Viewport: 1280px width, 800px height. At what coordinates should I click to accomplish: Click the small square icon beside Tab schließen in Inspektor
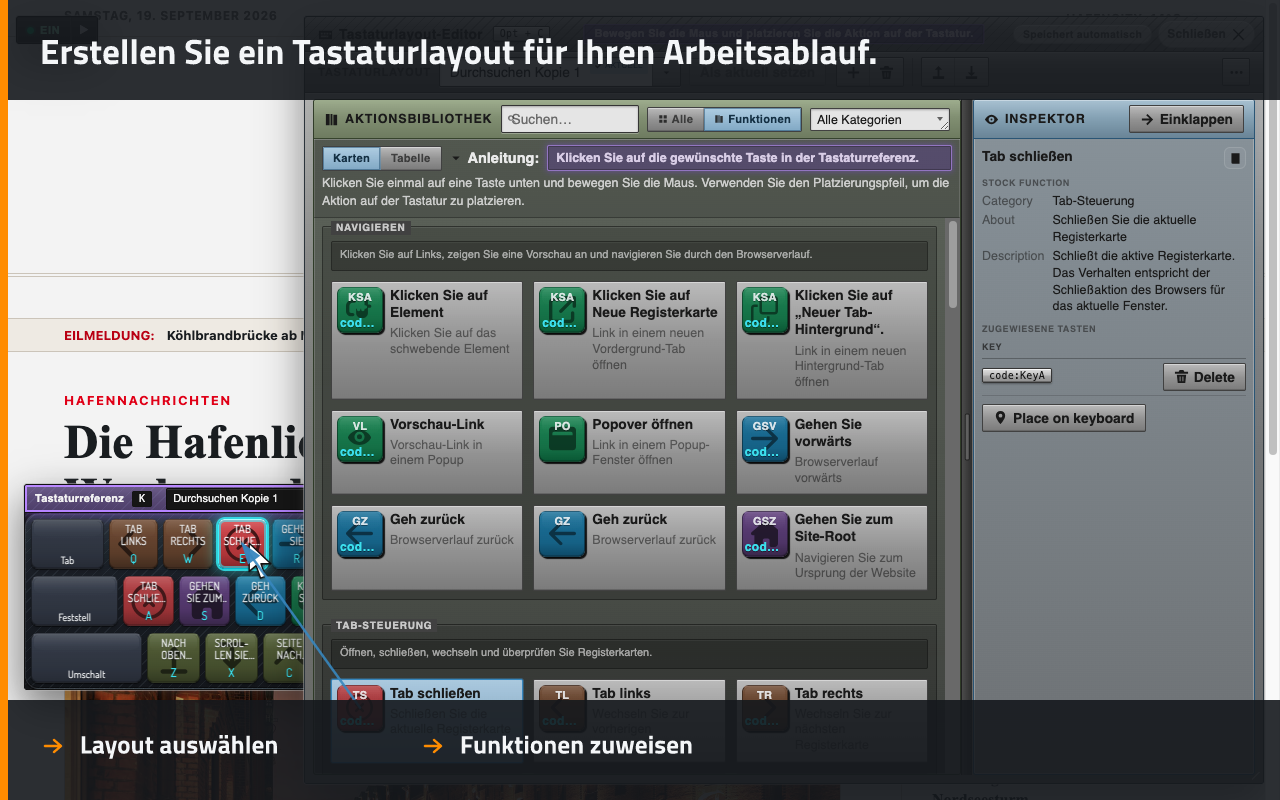[1235, 158]
